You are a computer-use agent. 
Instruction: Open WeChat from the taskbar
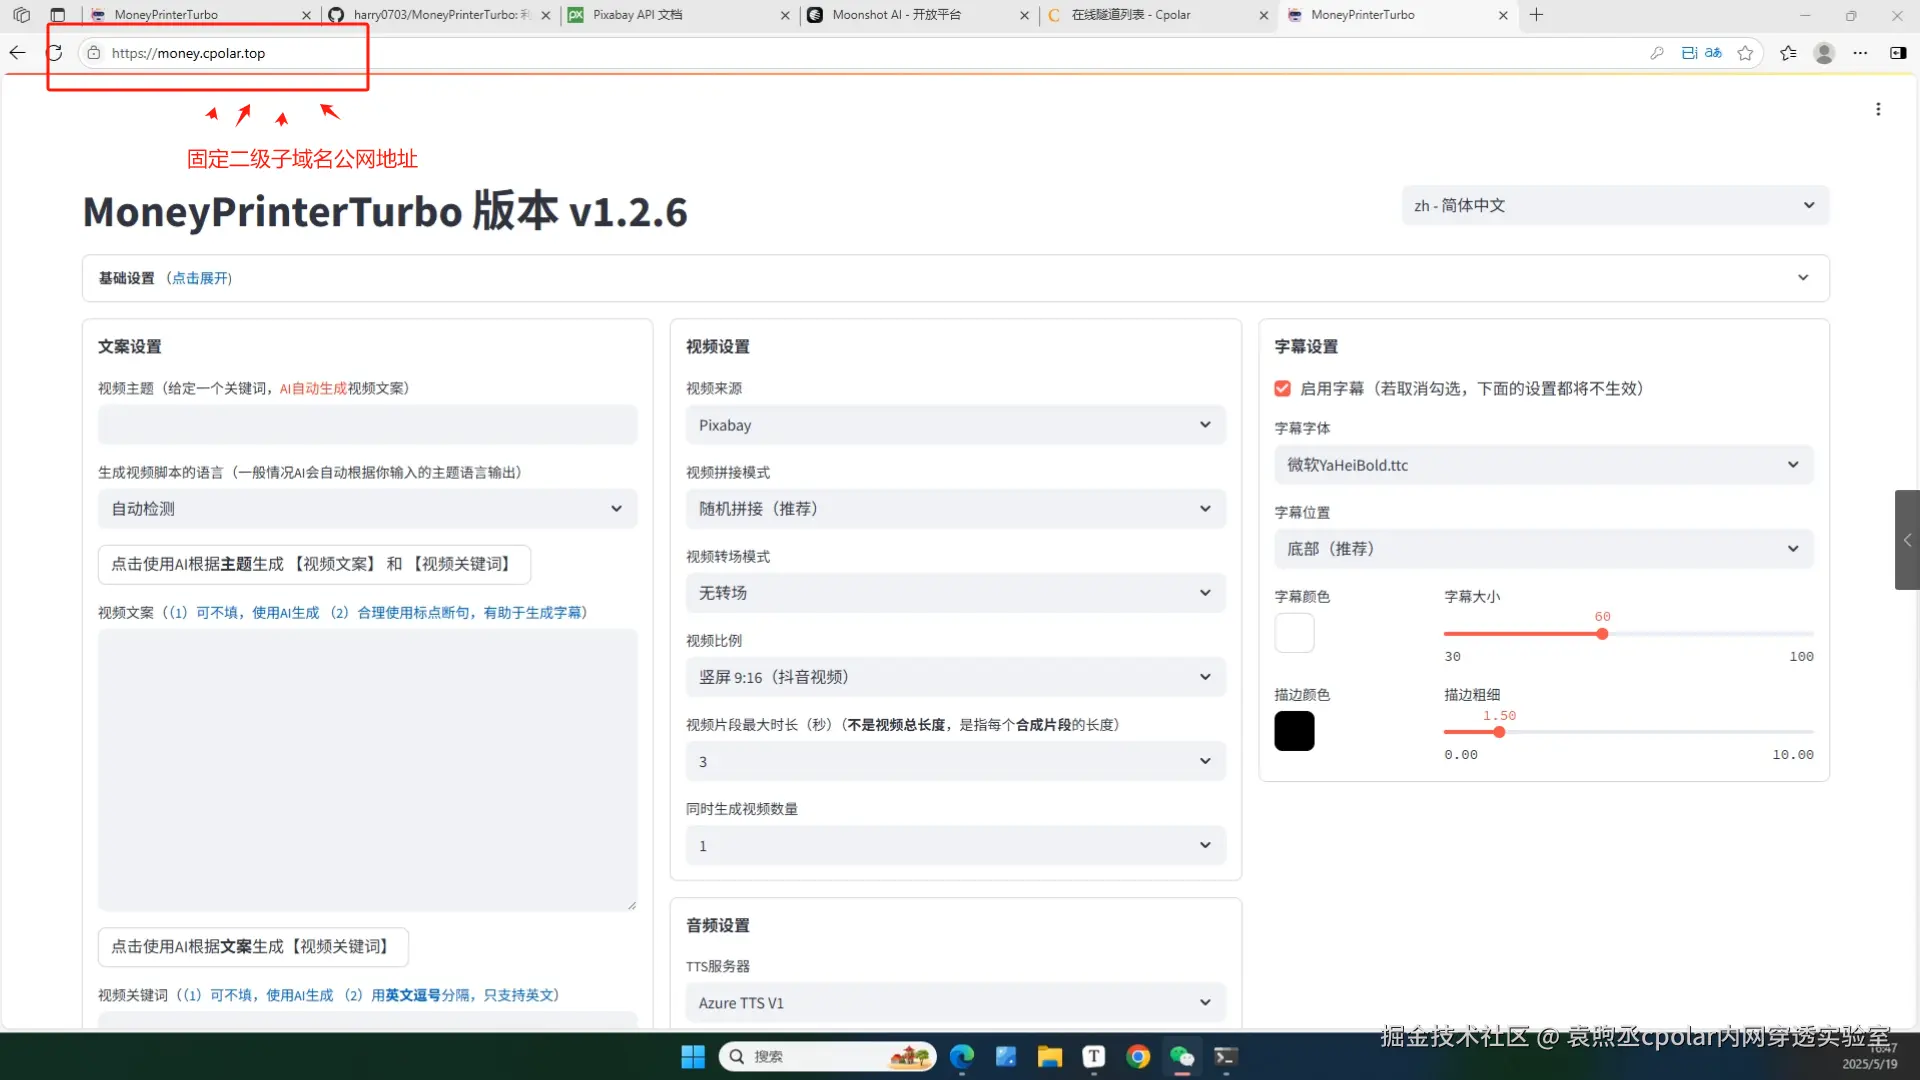pos(1182,1057)
